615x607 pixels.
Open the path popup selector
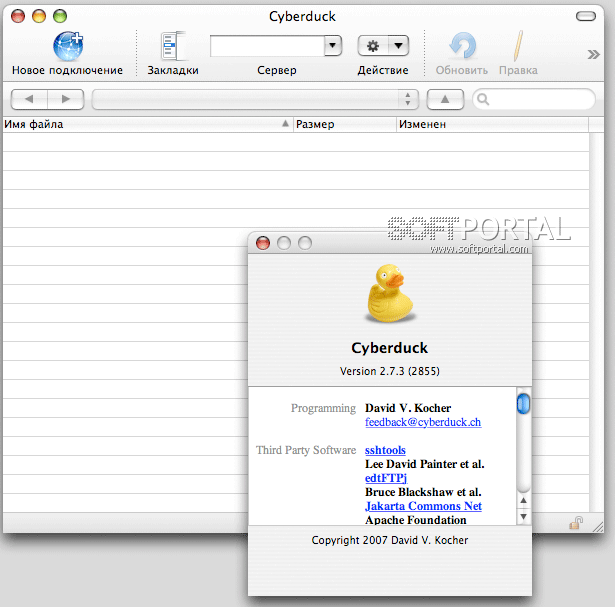(255, 99)
